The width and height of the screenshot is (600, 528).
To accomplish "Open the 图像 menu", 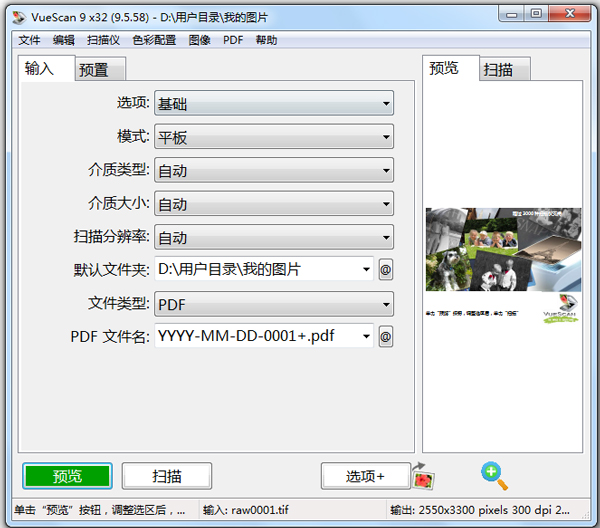I will pos(199,40).
